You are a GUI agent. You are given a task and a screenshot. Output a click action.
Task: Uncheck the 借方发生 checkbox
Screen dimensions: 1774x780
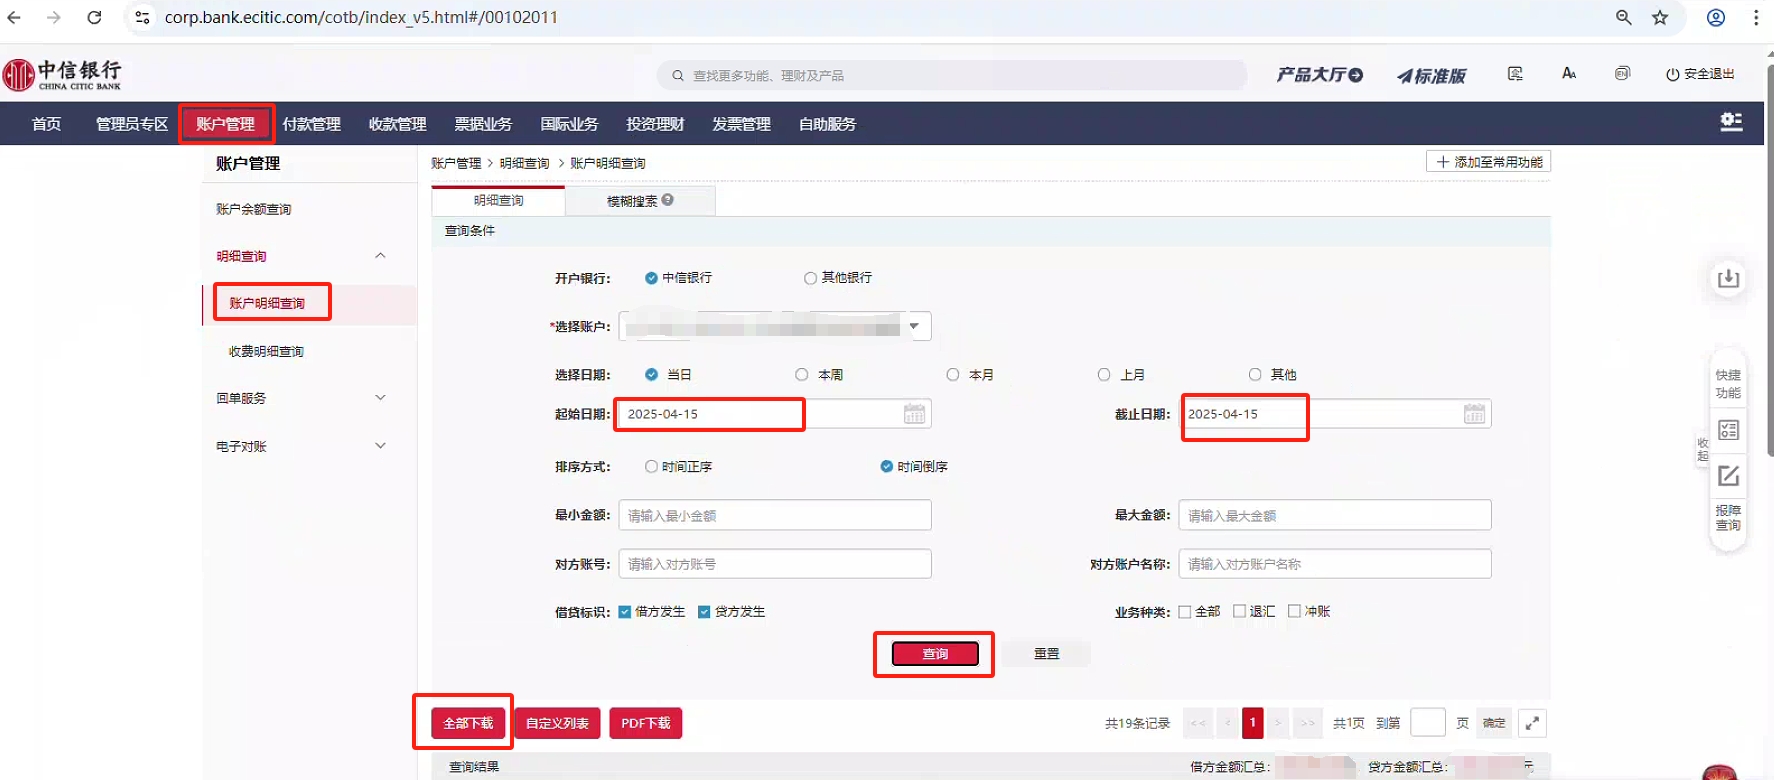pyautogui.click(x=625, y=612)
